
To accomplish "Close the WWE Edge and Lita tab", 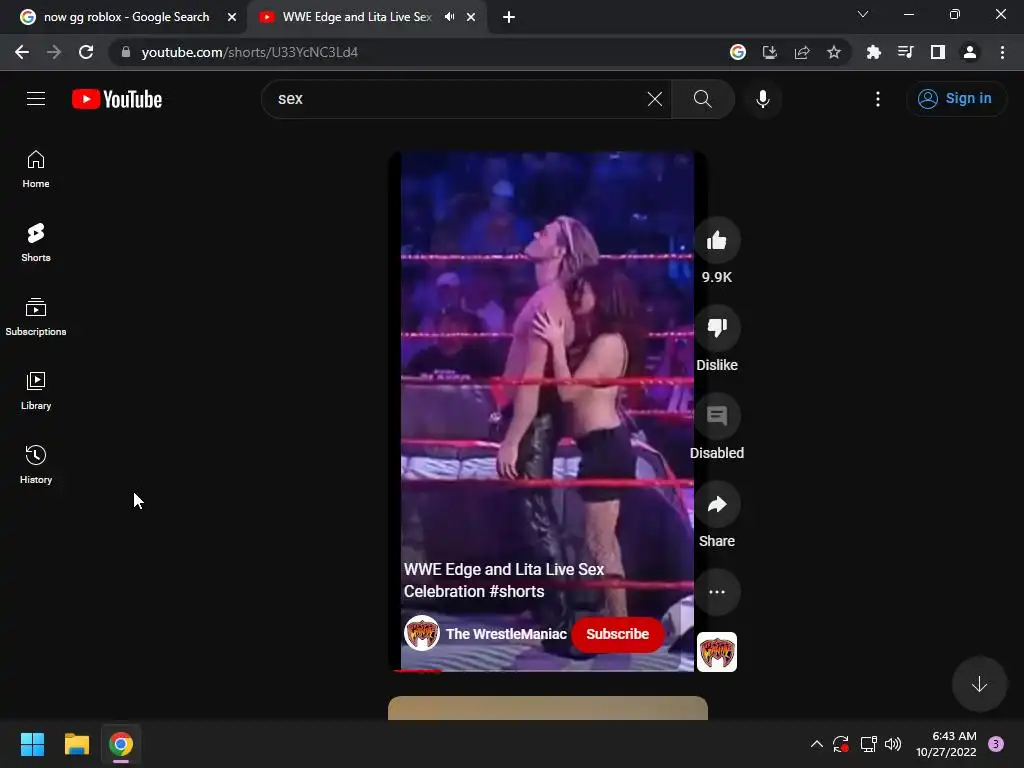I will coord(471,17).
